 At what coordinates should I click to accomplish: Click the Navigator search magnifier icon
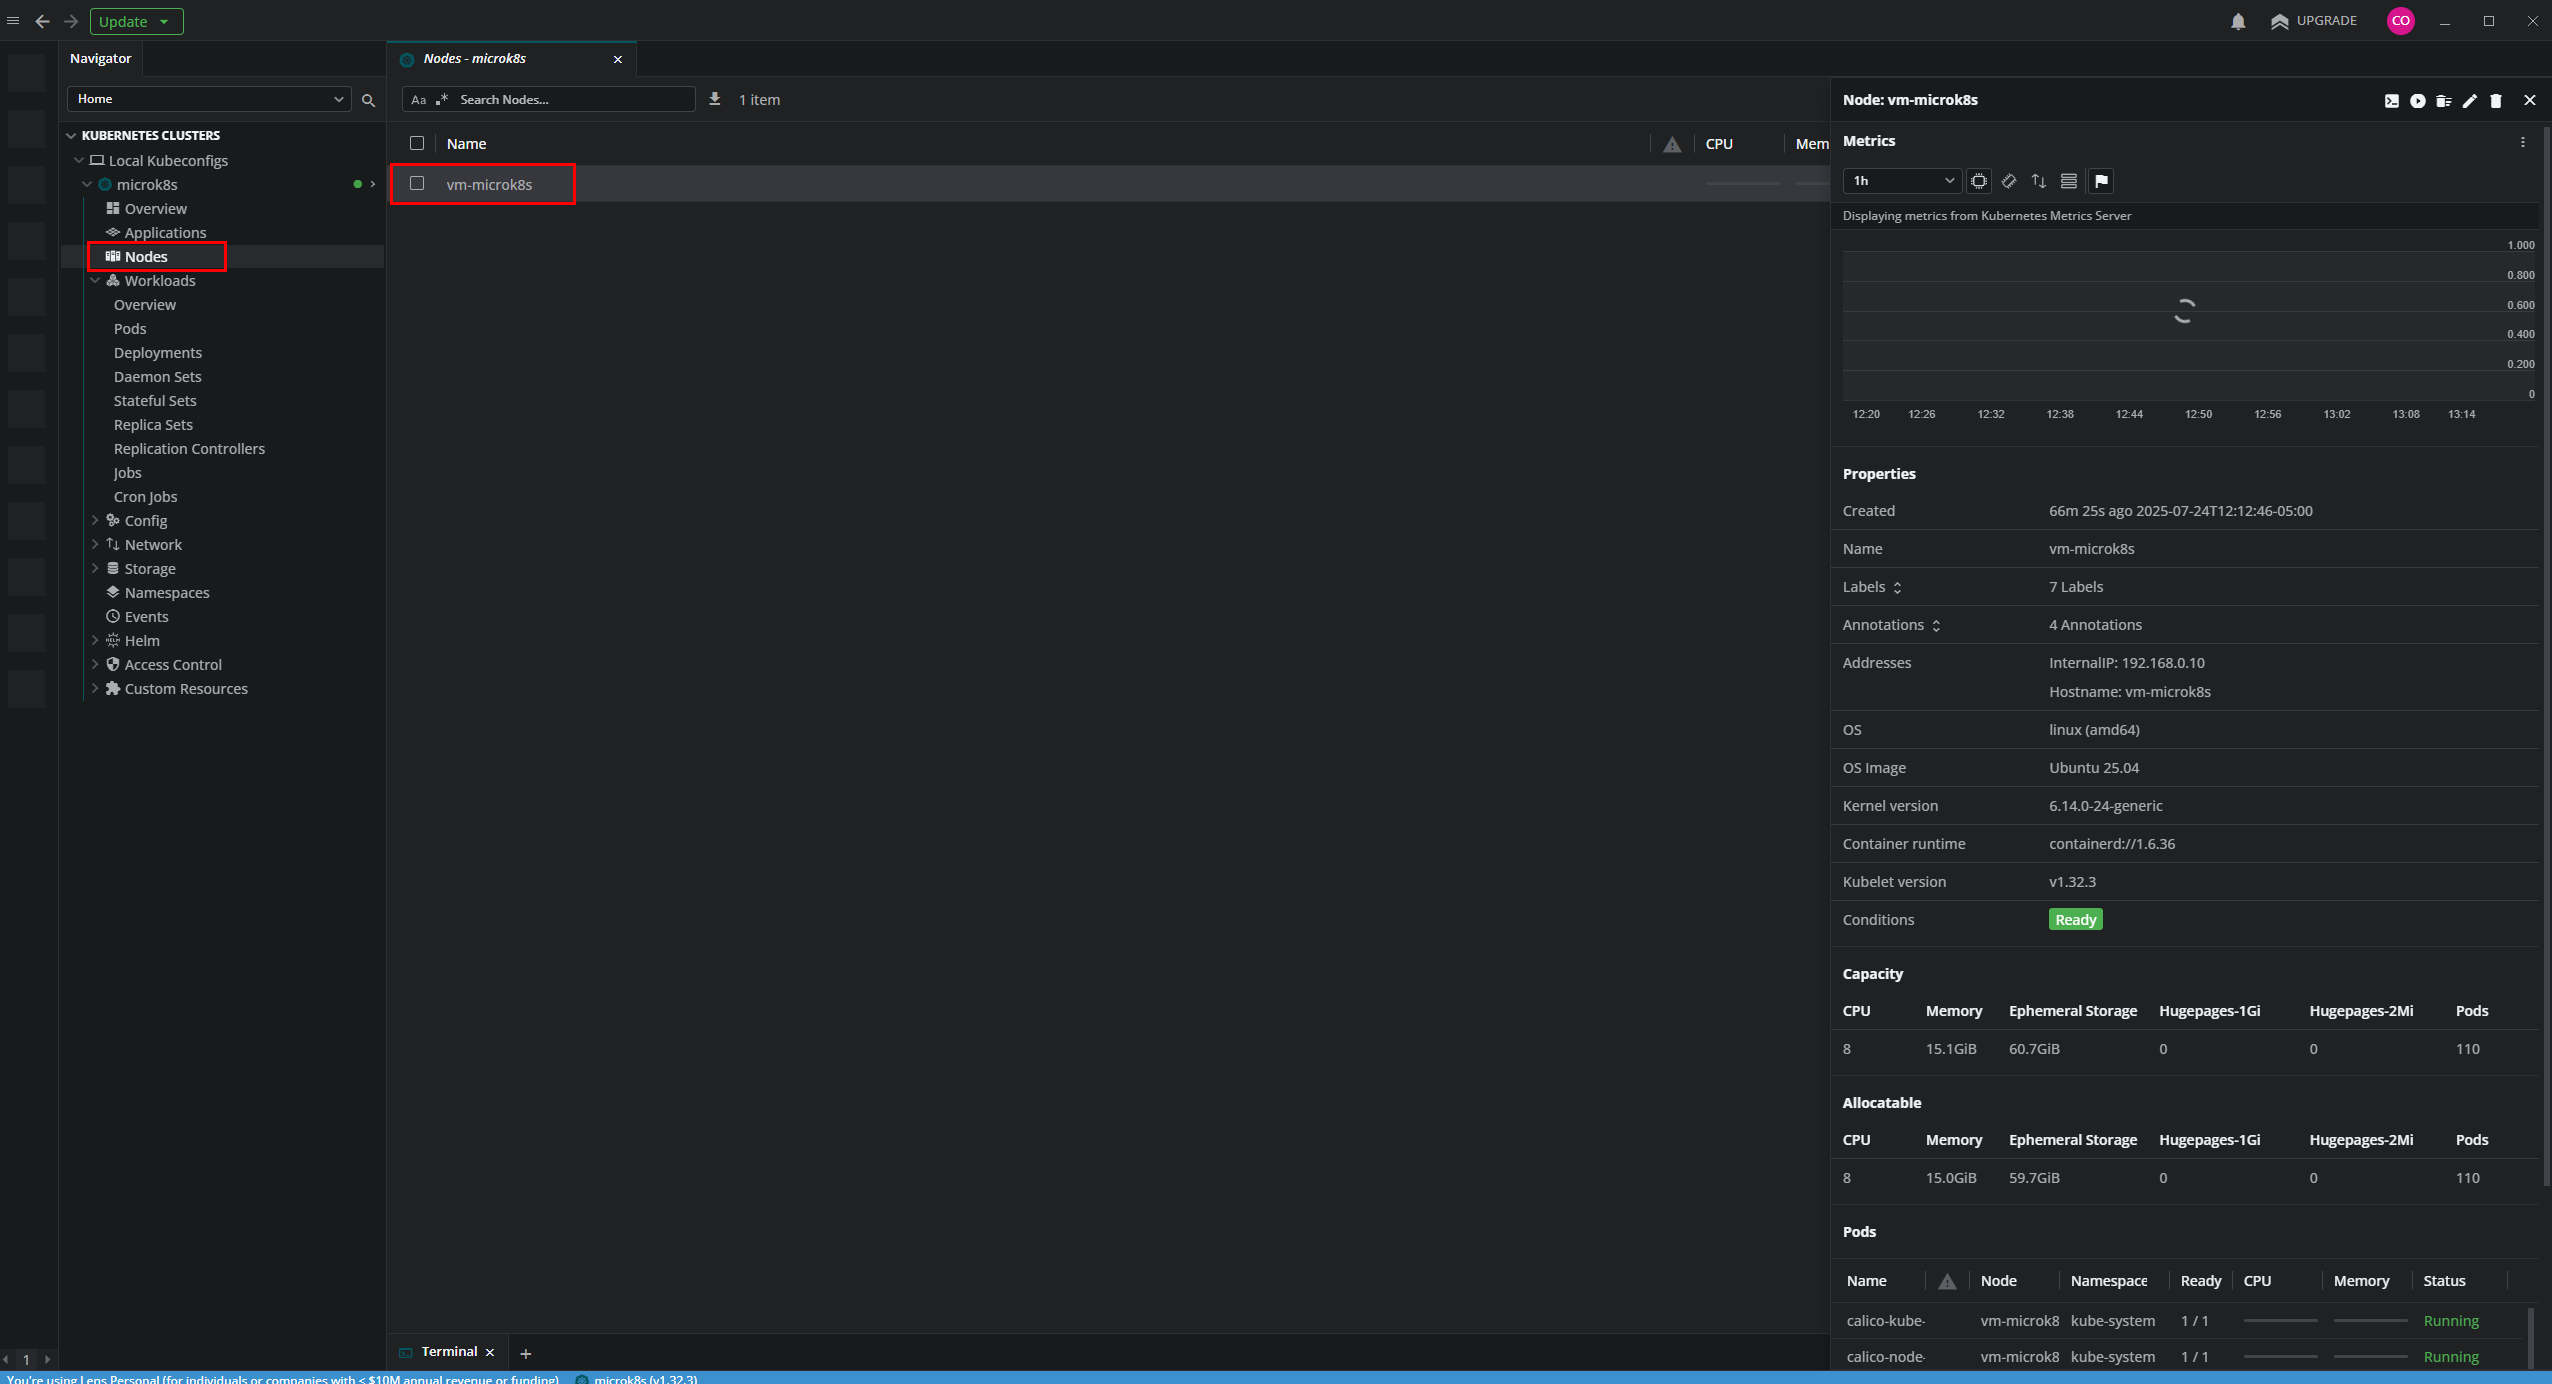pyautogui.click(x=368, y=100)
